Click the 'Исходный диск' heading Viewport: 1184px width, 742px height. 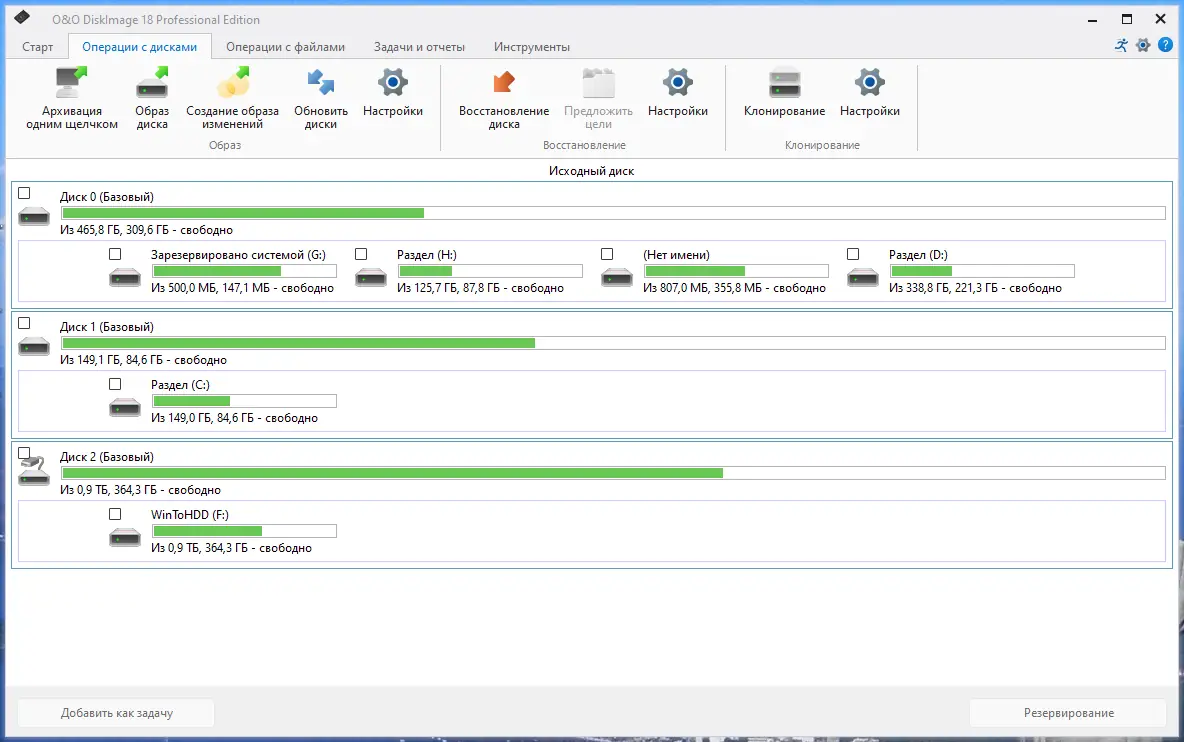coord(591,171)
